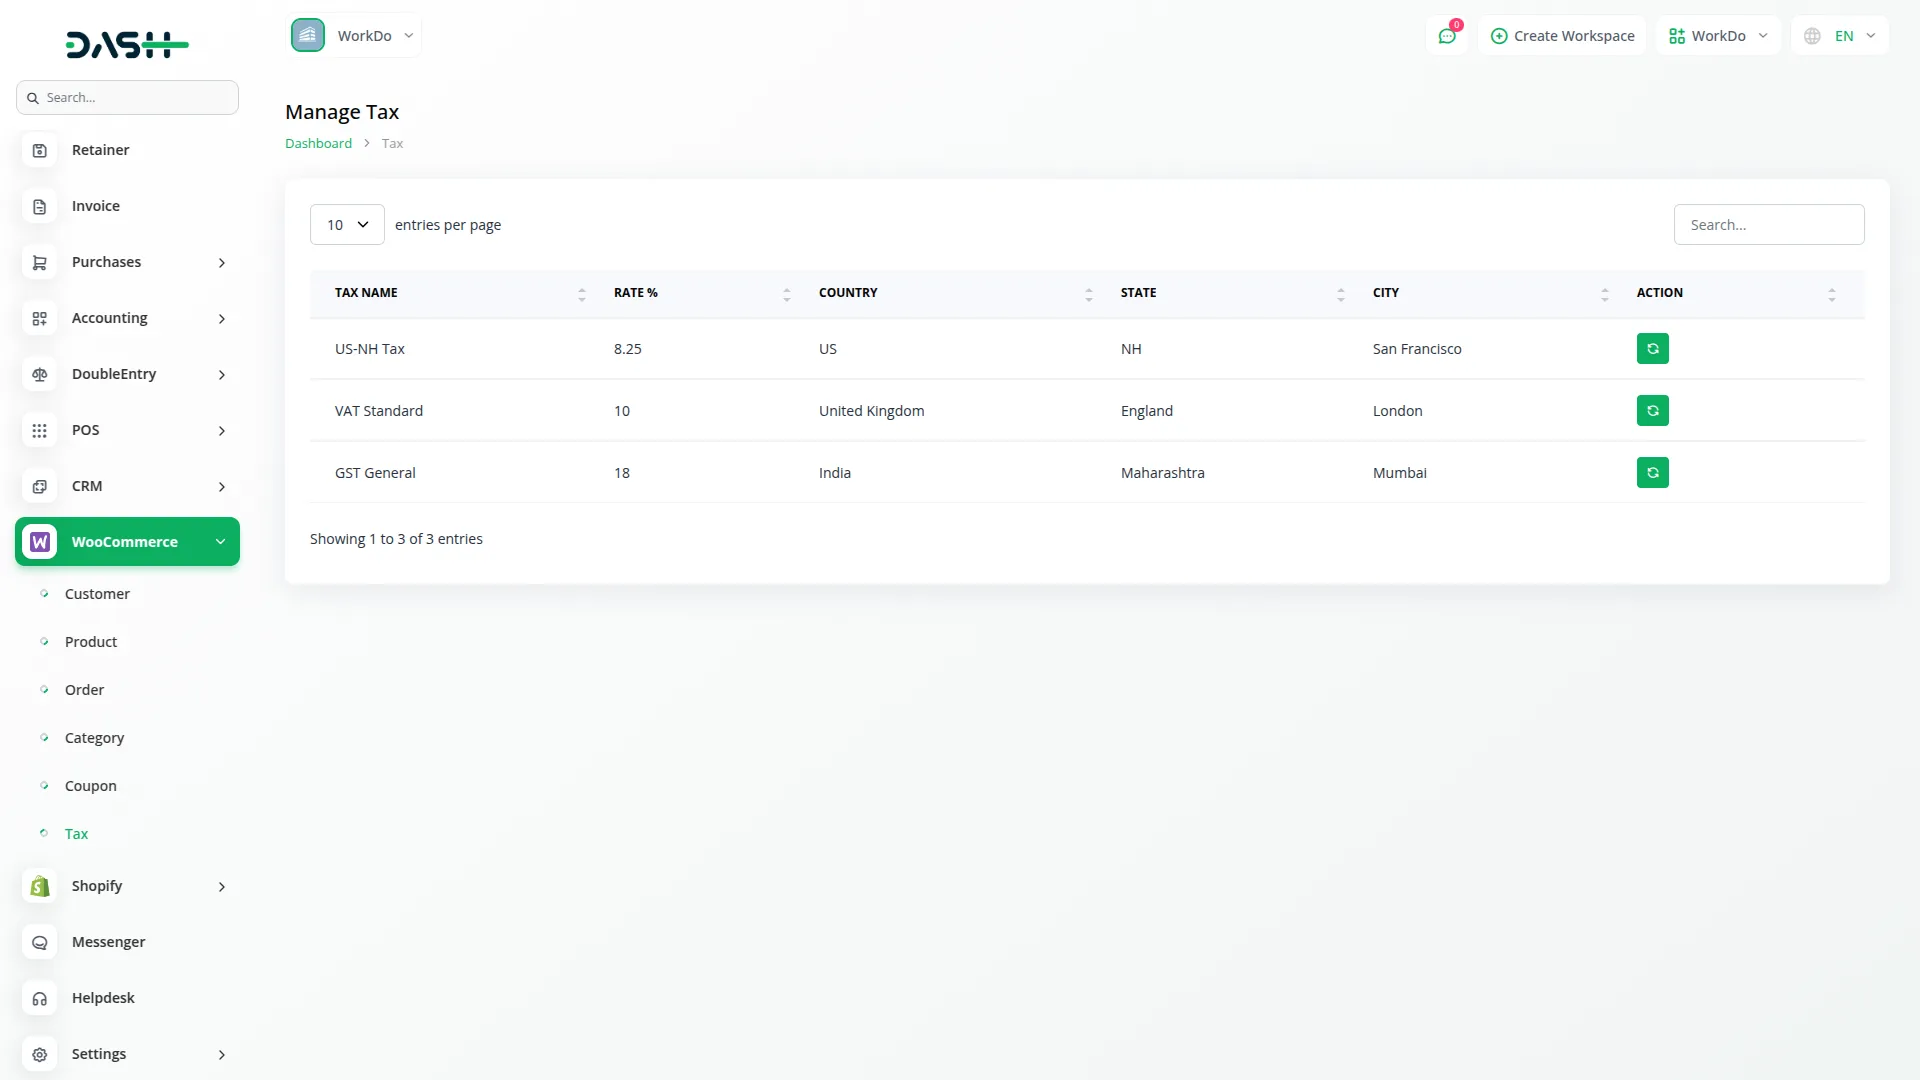The image size is (1920, 1080).
Task: Click inside the table Search field
Action: tap(1769, 224)
